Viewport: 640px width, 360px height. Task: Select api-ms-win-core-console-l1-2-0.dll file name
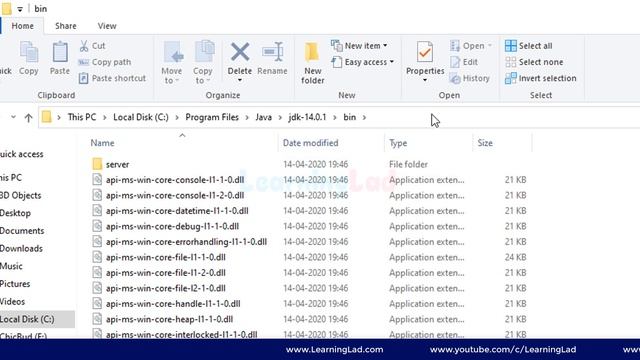tap(175, 195)
